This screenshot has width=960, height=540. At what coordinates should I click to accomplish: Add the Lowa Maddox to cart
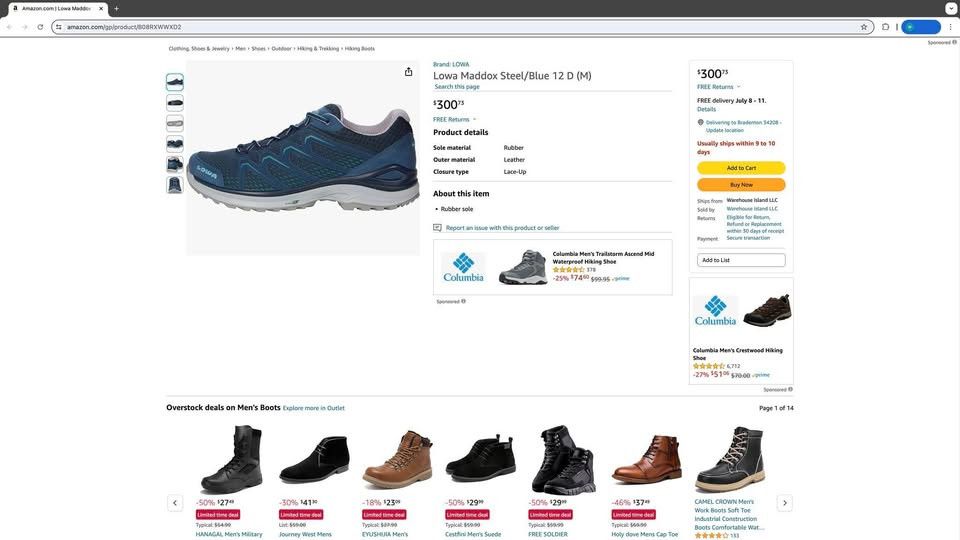point(741,168)
